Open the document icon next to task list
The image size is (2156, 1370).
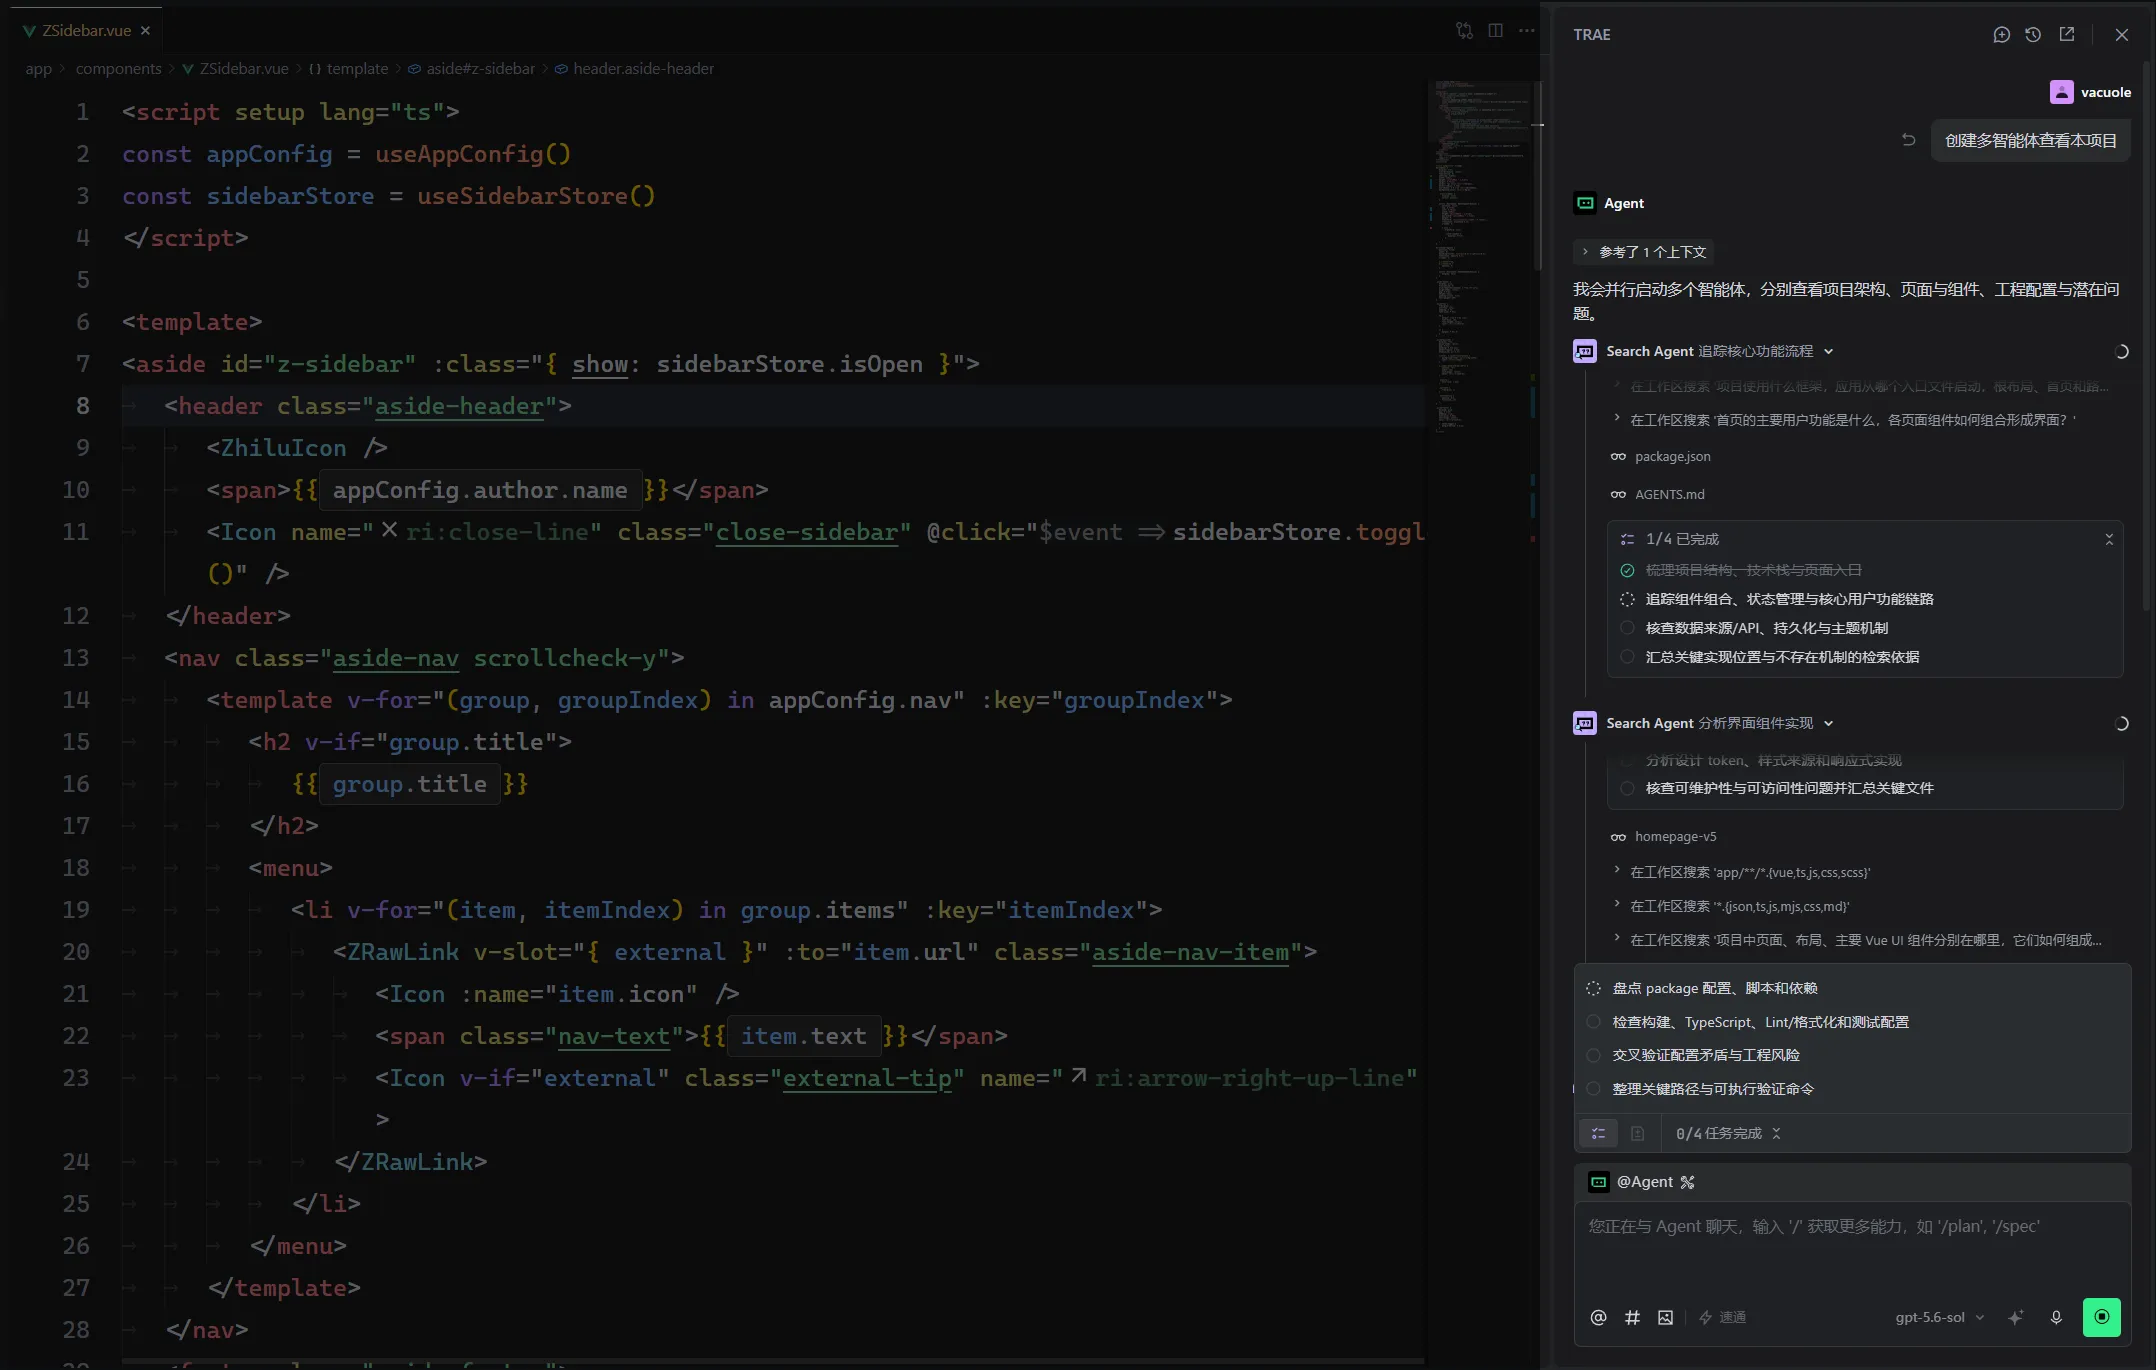pyautogui.click(x=1637, y=1133)
